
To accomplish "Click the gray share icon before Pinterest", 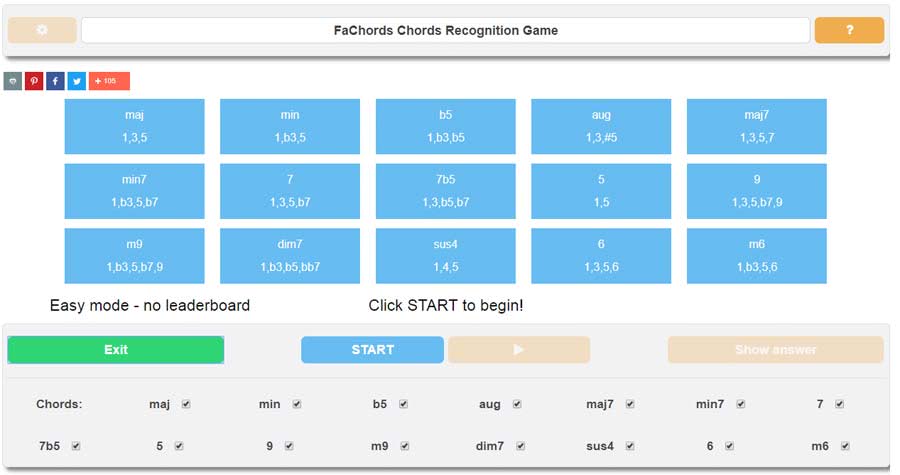I will click(x=13, y=81).
